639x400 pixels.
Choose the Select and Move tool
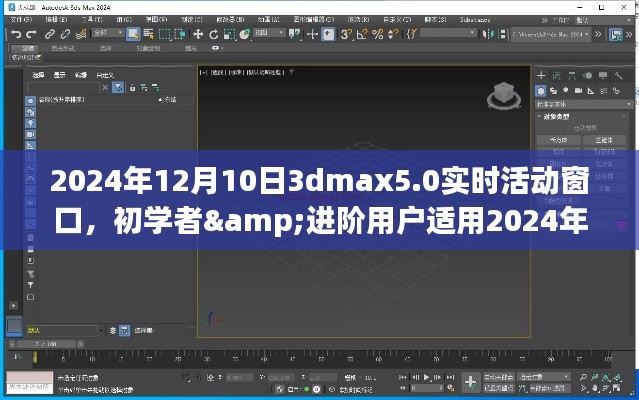199,34
